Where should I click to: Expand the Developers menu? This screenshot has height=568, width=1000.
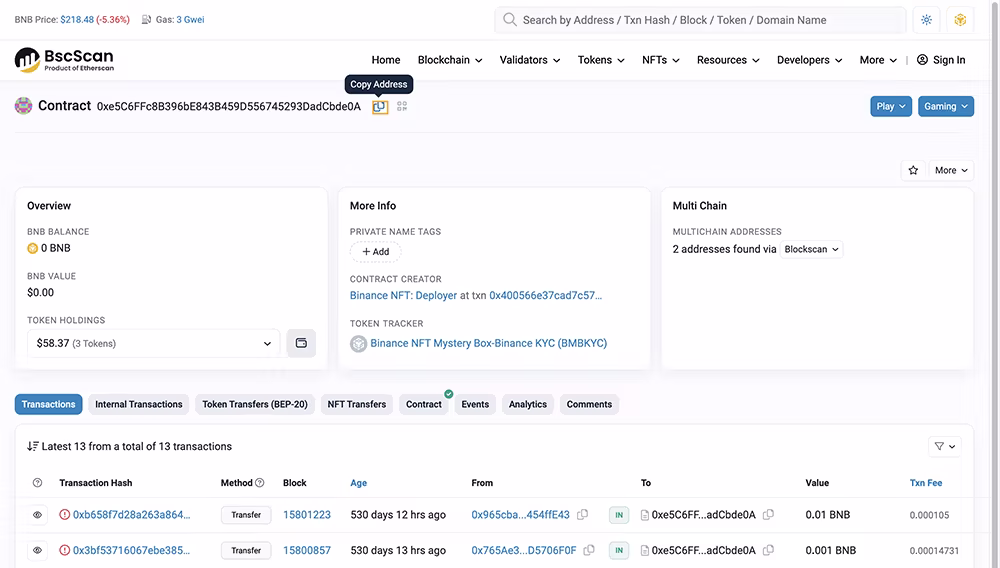click(810, 60)
